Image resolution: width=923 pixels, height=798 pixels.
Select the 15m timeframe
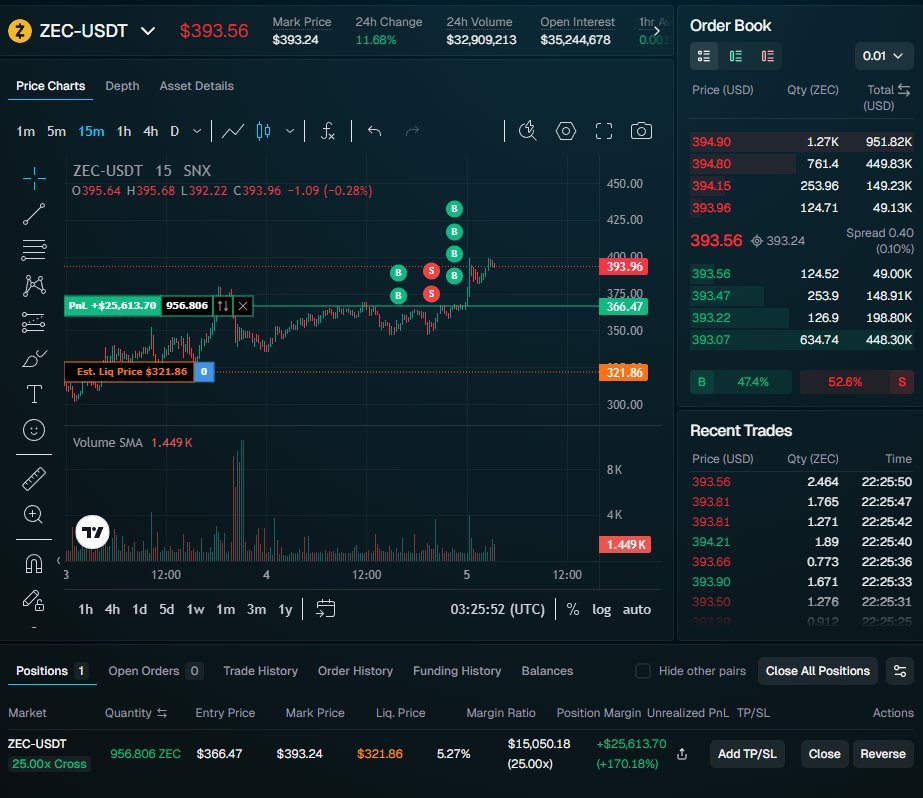point(91,131)
